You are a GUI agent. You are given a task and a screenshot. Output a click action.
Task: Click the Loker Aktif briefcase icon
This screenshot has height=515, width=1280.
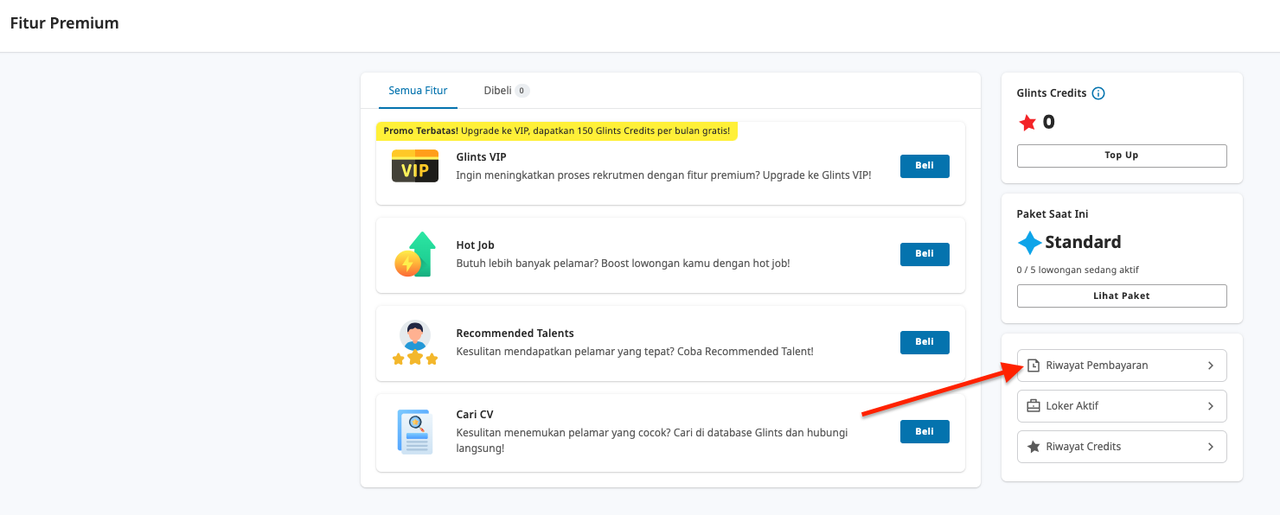[1034, 406]
